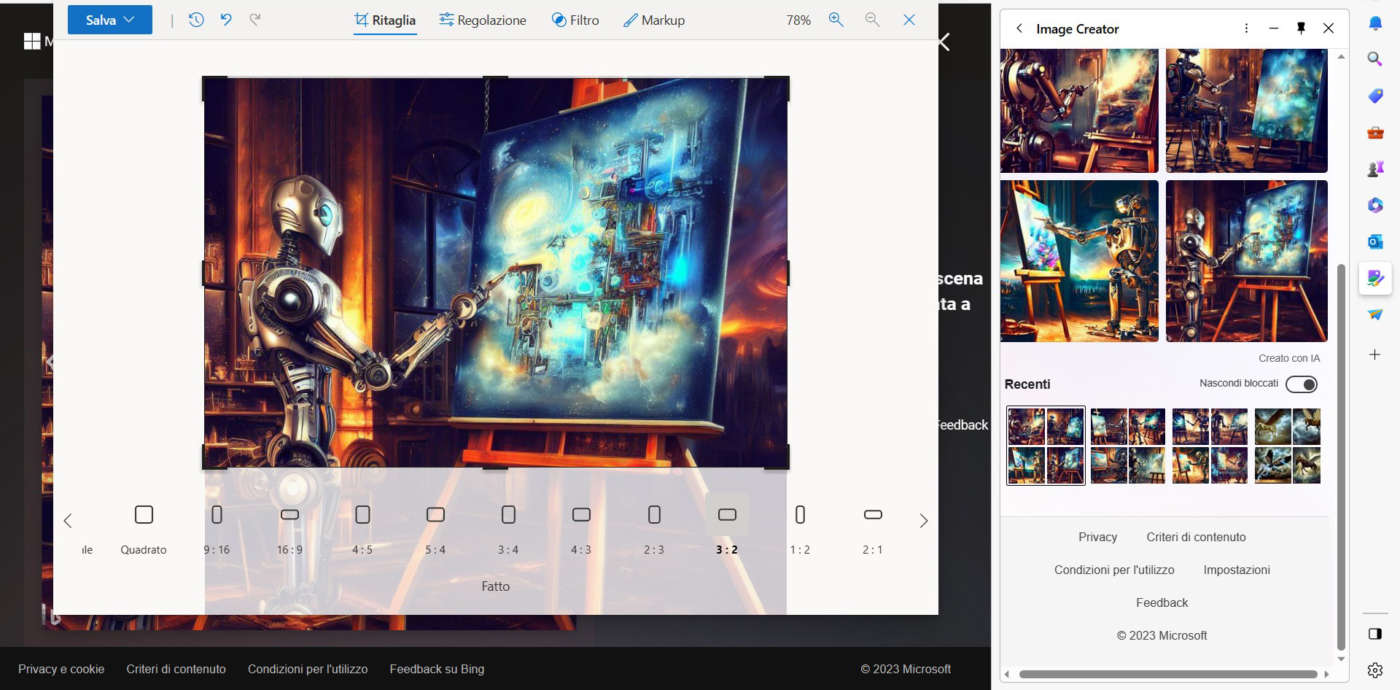Open sidebar settings gear icon
The width and height of the screenshot is (1400, 690).
[1375, 670]
